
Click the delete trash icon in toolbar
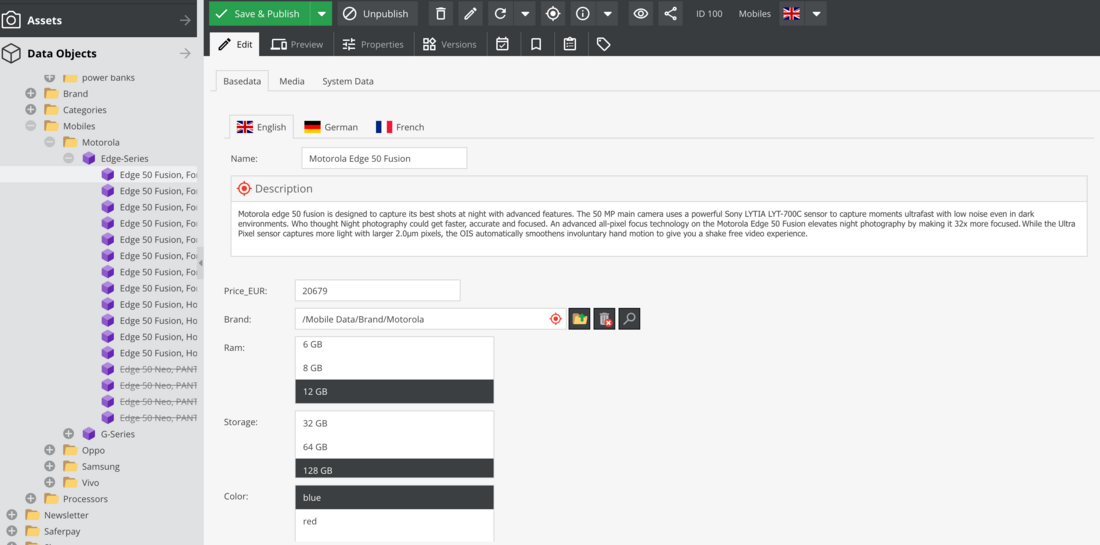tap(440, 14)
